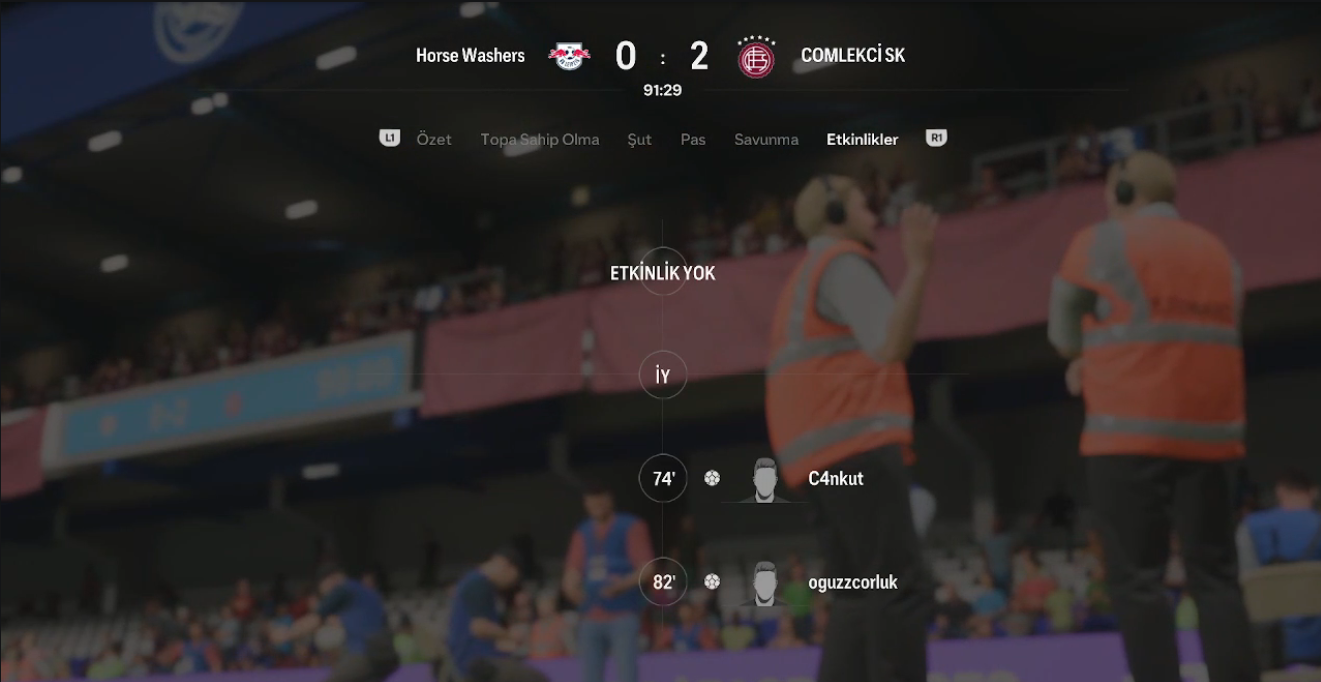Click the R1 shoulder button icon
This screenshot has width=1321, height=682.
(x=936, y=138)
